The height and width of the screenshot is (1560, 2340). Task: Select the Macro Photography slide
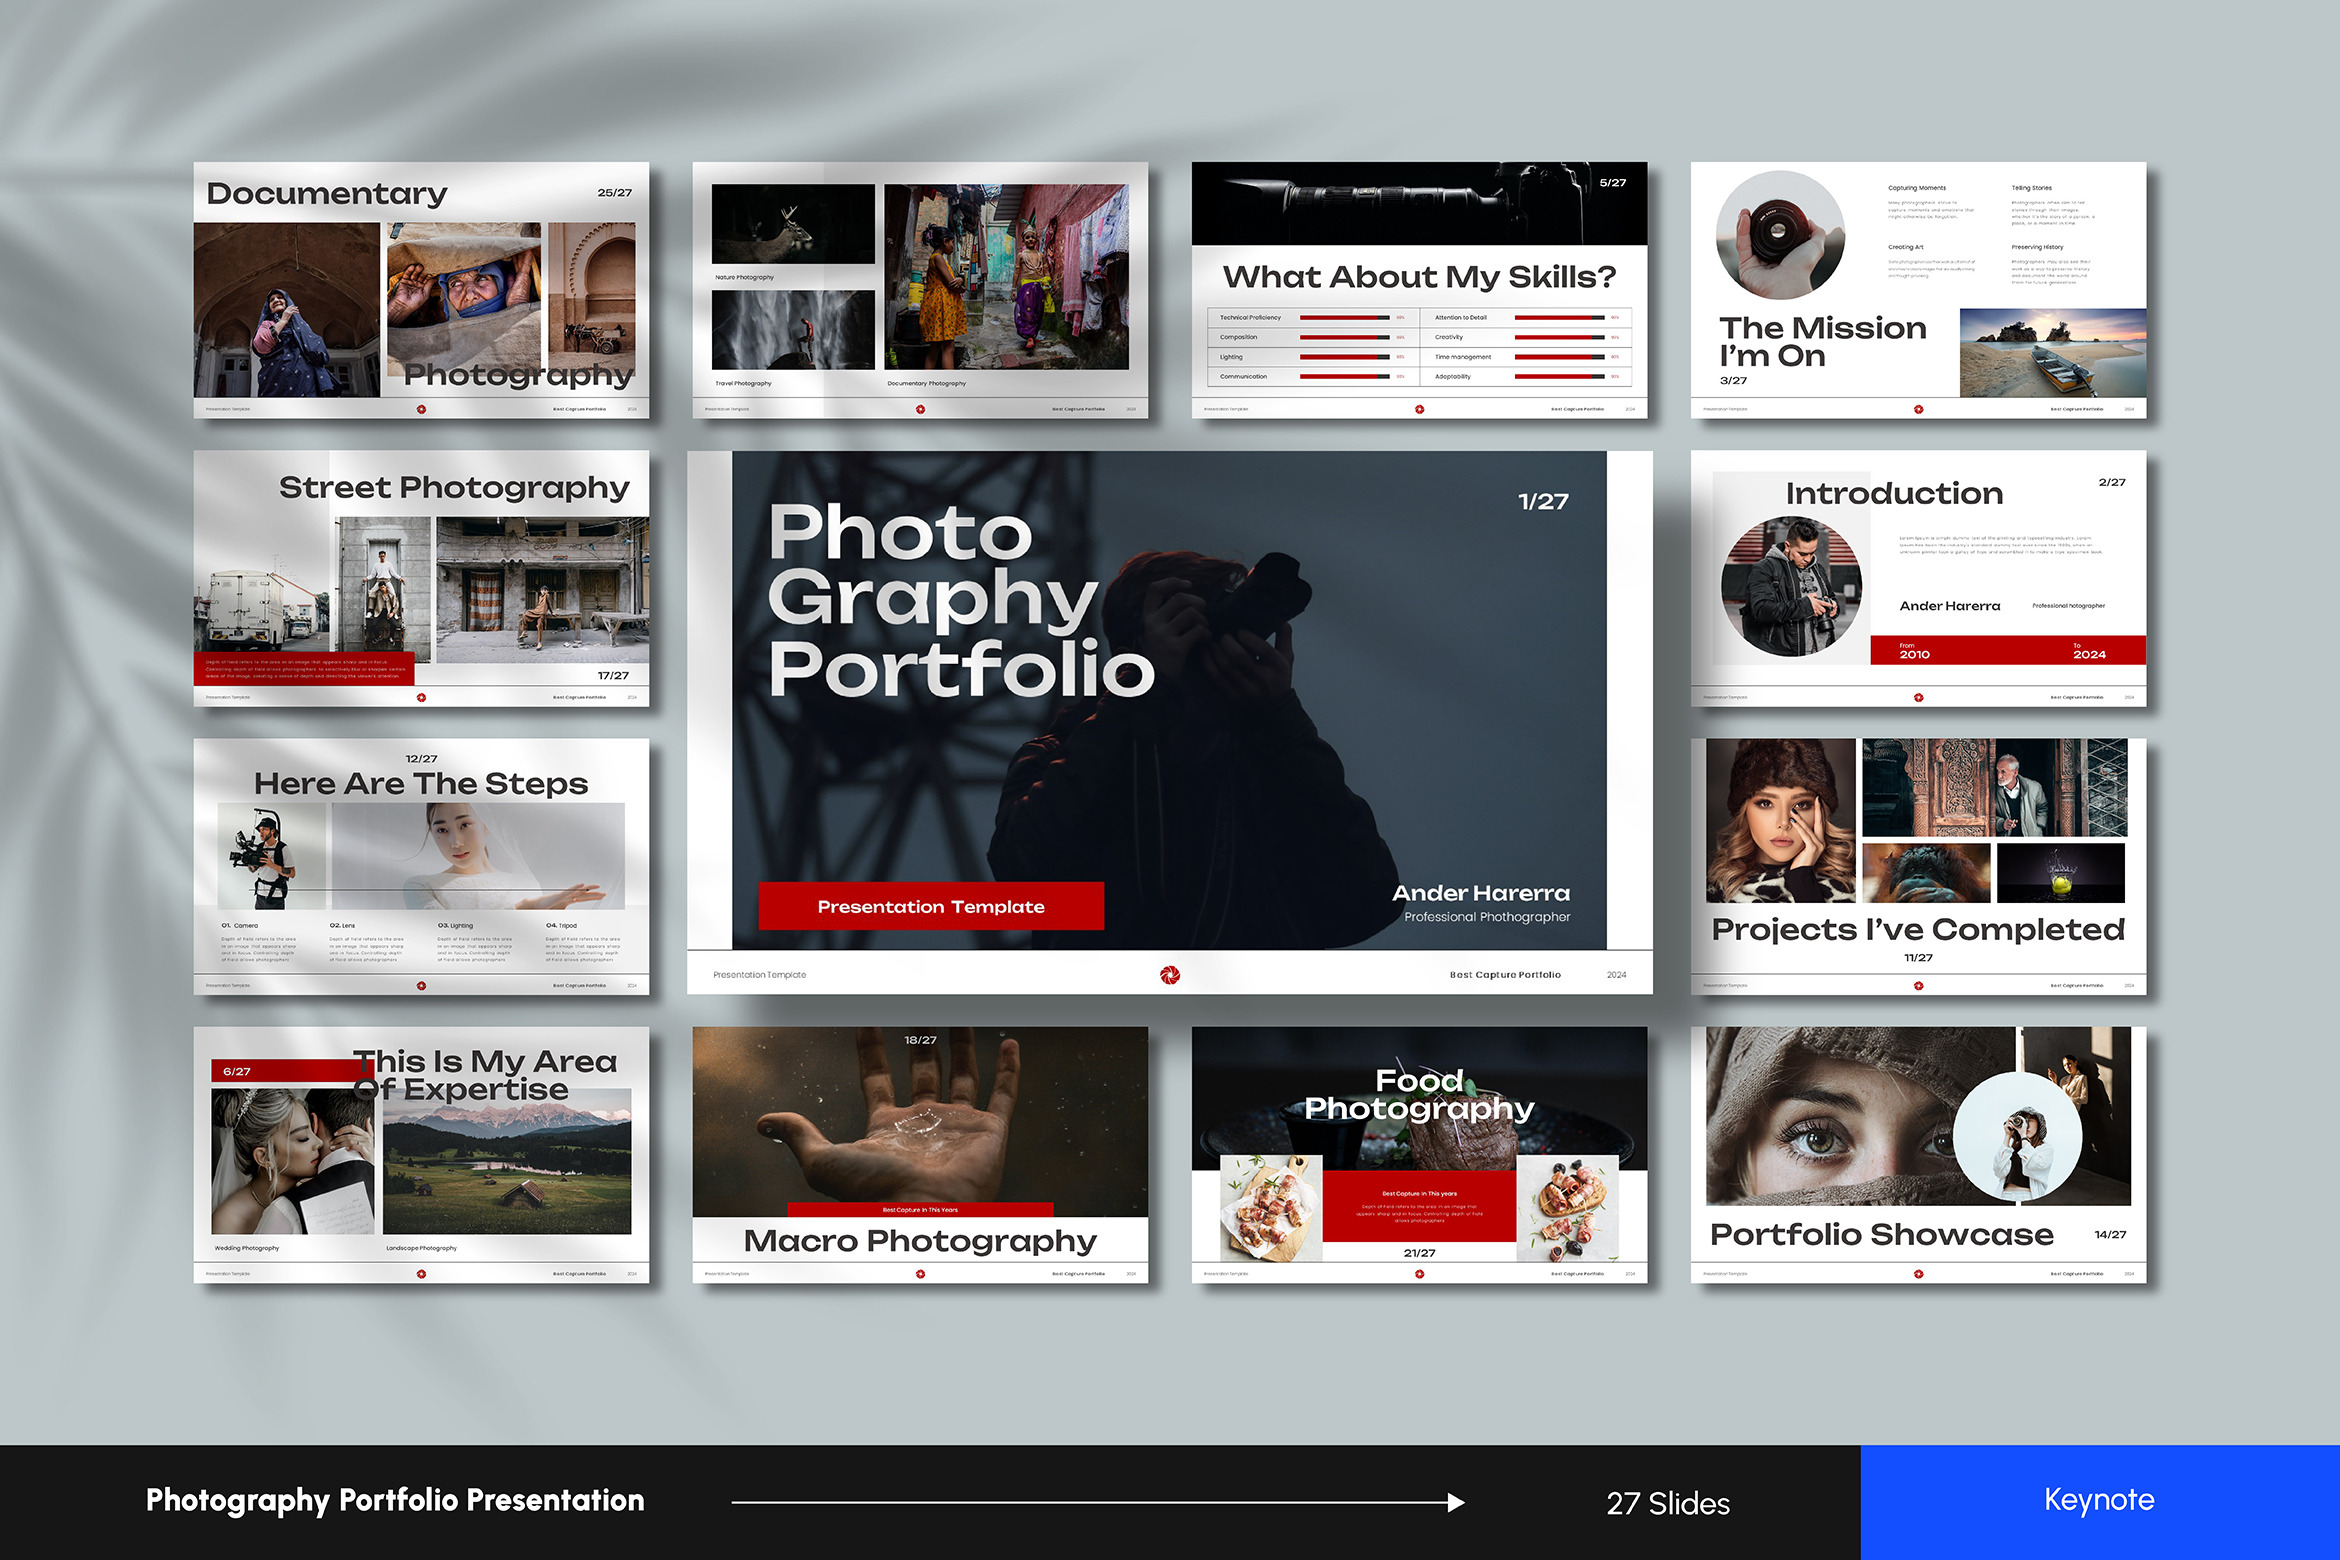tap(920, 1154)
